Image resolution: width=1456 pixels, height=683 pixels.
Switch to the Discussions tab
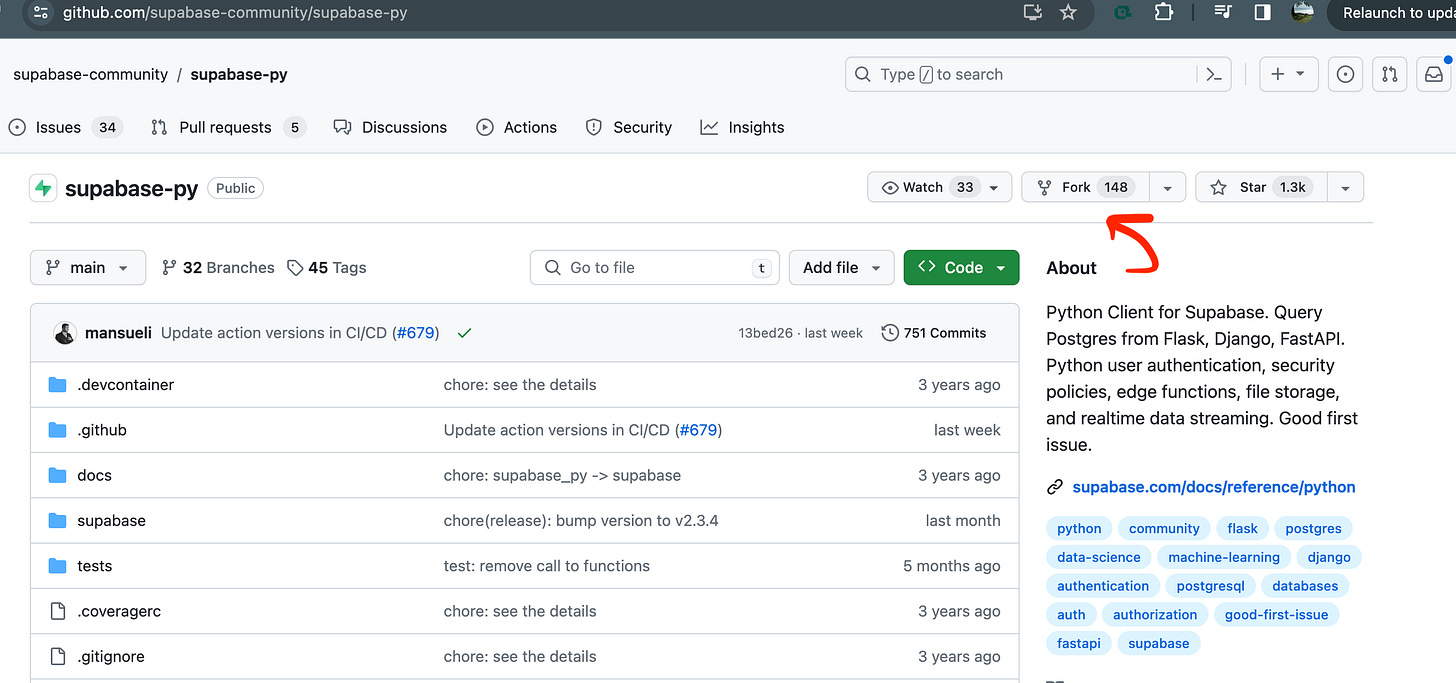[390, 127]
